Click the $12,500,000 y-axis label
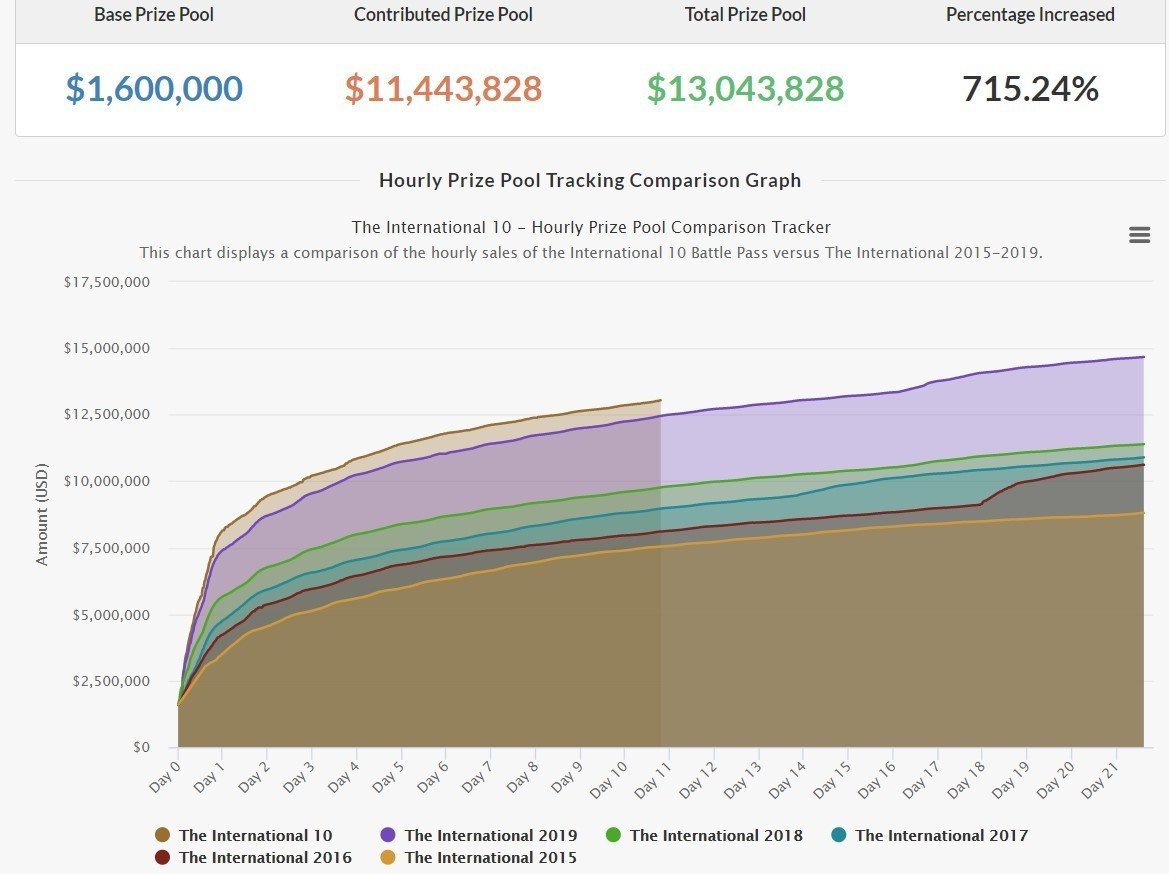Screen dimensions: 1169x874 tap(107, 414)
